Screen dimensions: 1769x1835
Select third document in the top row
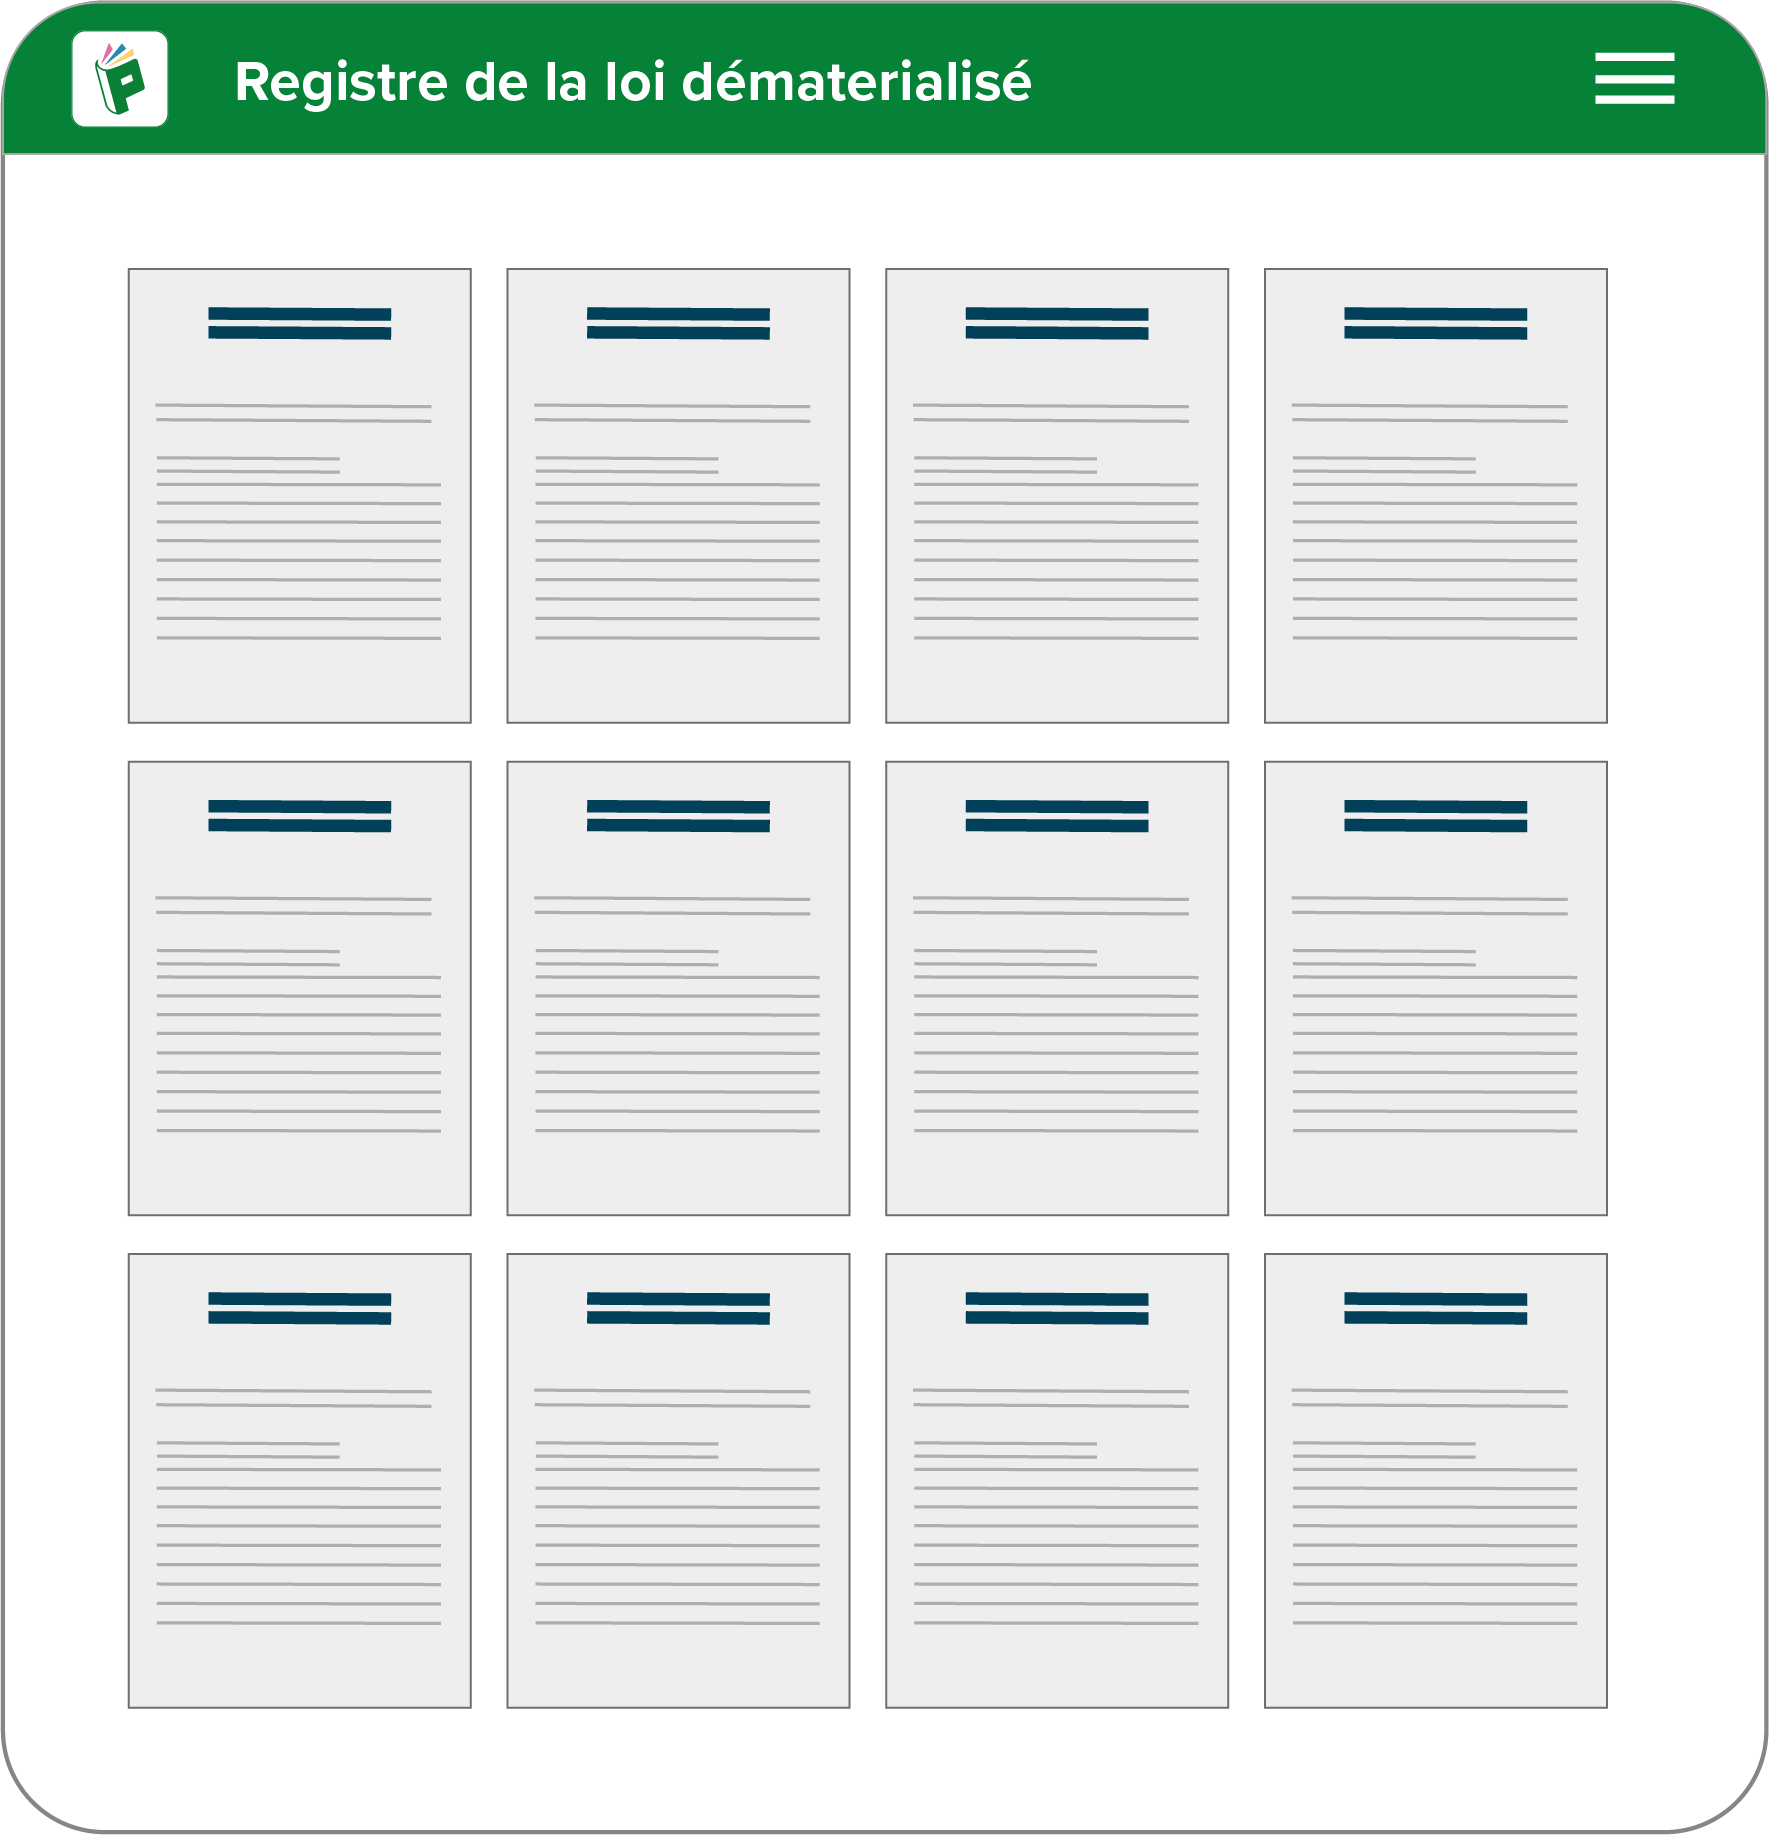(1056, 495)
